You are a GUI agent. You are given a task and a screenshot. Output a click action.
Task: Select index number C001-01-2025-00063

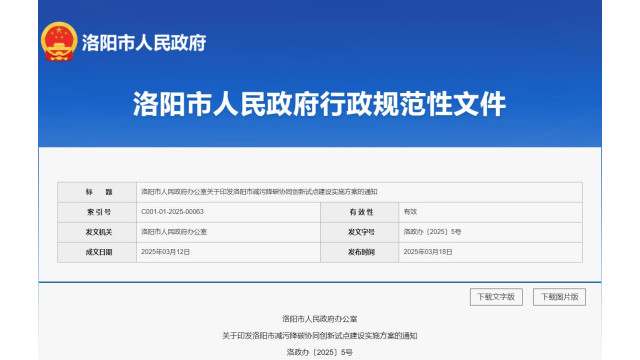pos(172,212)
